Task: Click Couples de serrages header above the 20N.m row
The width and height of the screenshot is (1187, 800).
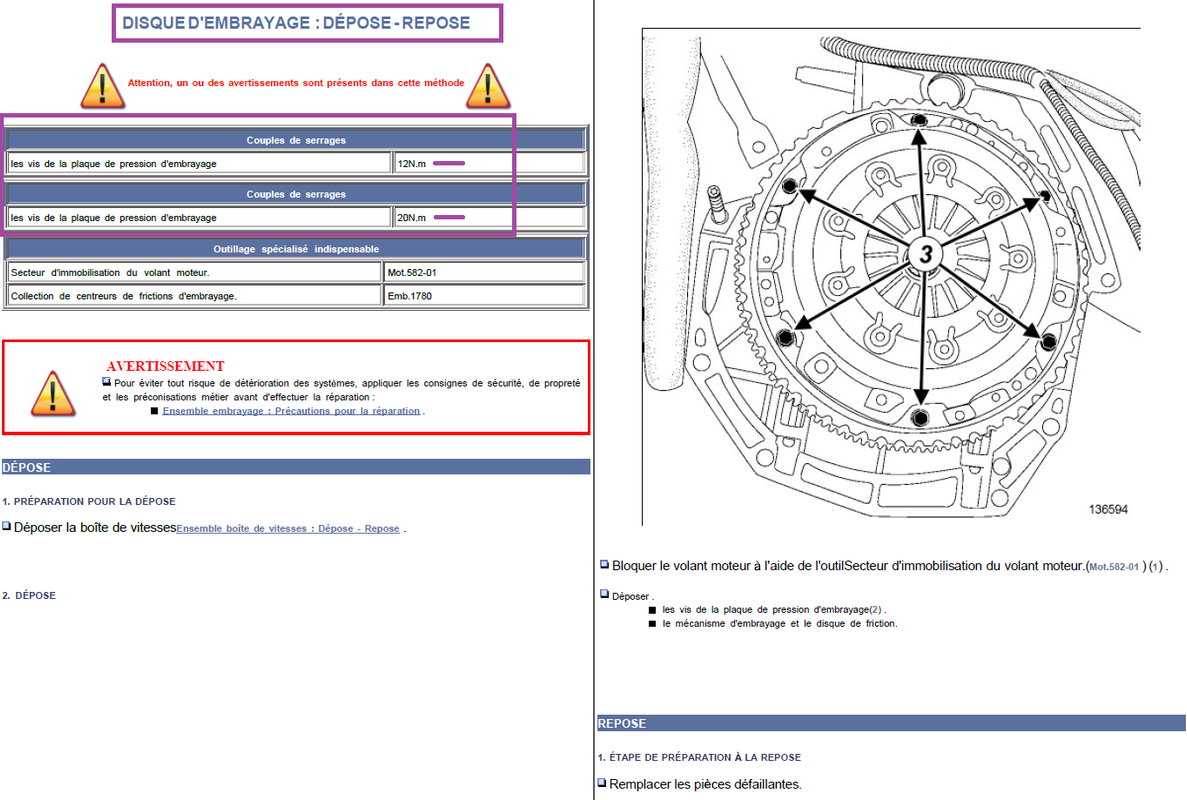Action: pos(296,195)
